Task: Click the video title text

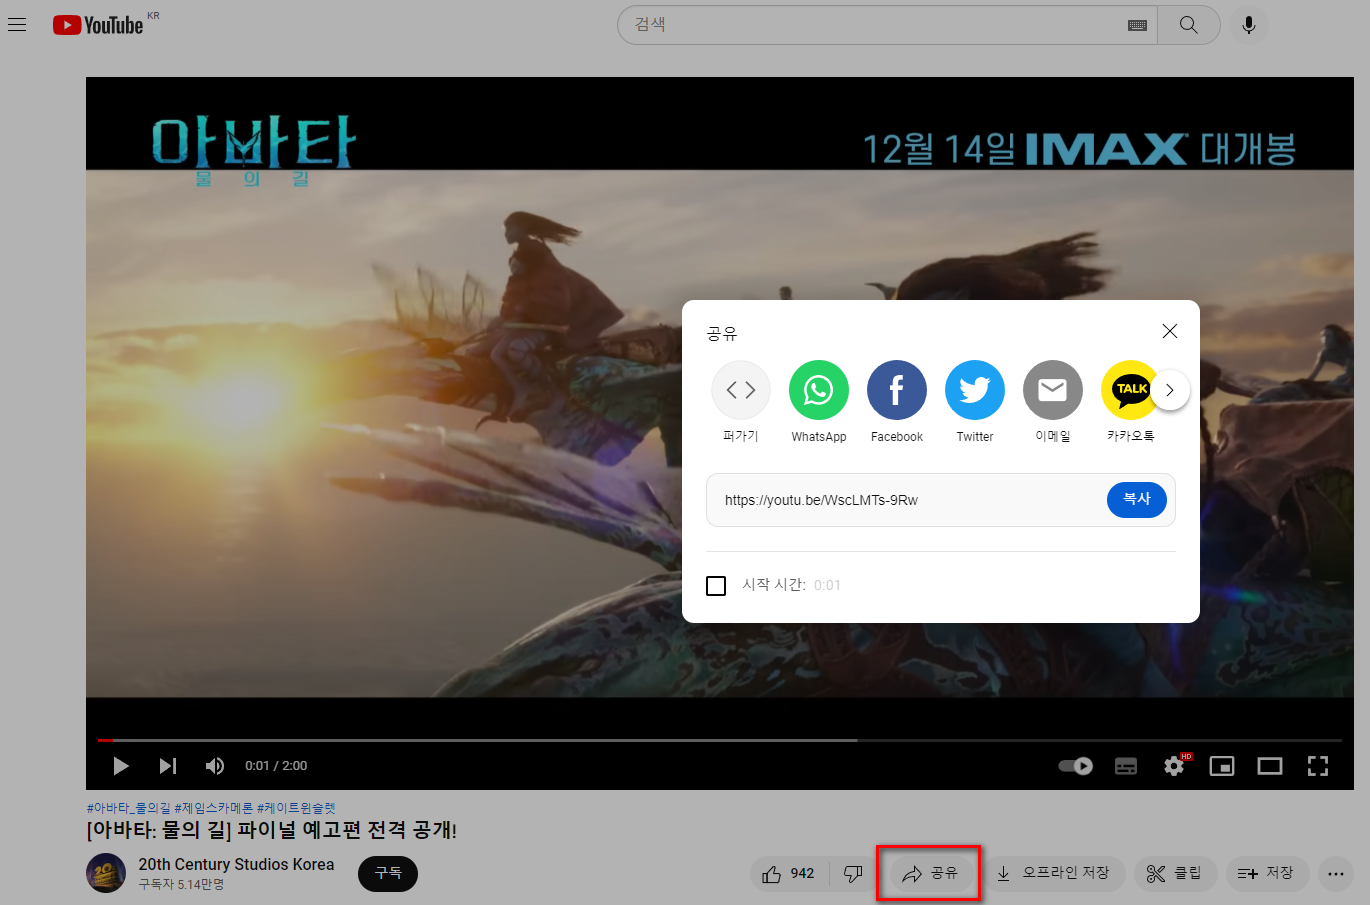Action: coord(271,830)
